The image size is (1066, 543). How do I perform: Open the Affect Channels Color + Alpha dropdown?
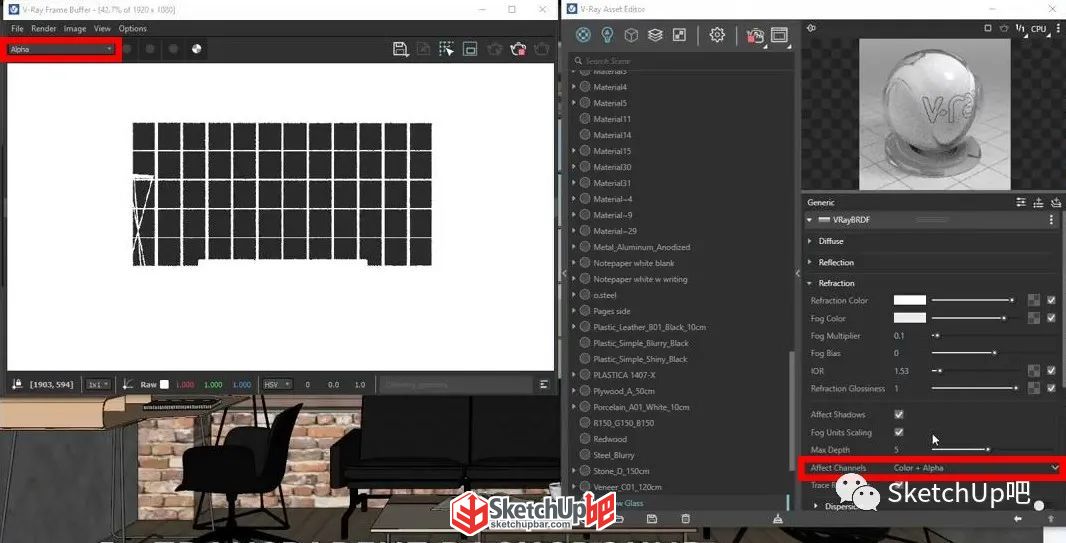(x=976, y=468)
